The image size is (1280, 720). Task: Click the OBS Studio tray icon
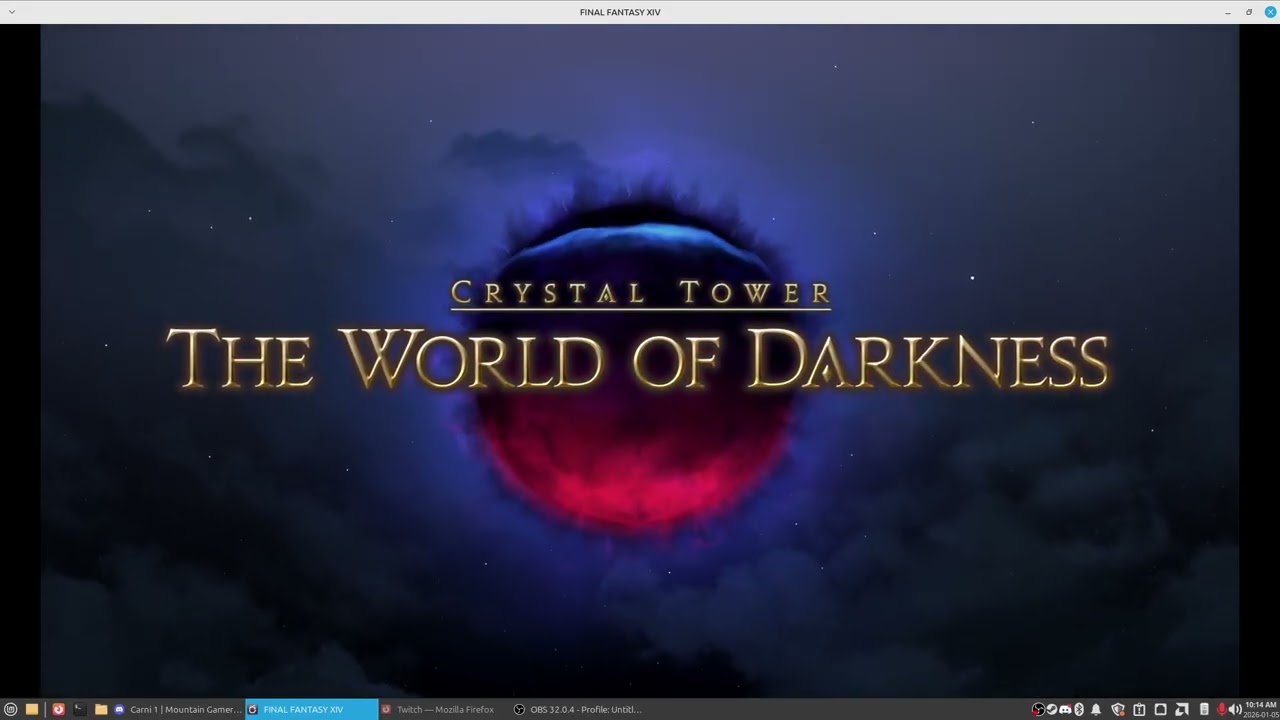pos(1038,709)
